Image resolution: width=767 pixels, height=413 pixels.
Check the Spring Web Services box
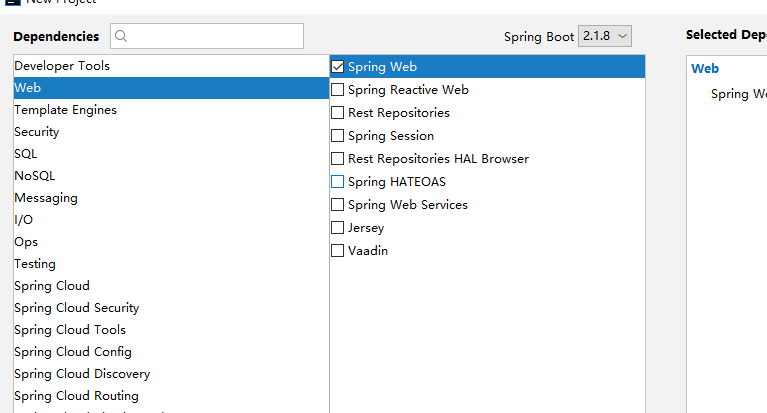pyautogui.click(x=338, y=205)
